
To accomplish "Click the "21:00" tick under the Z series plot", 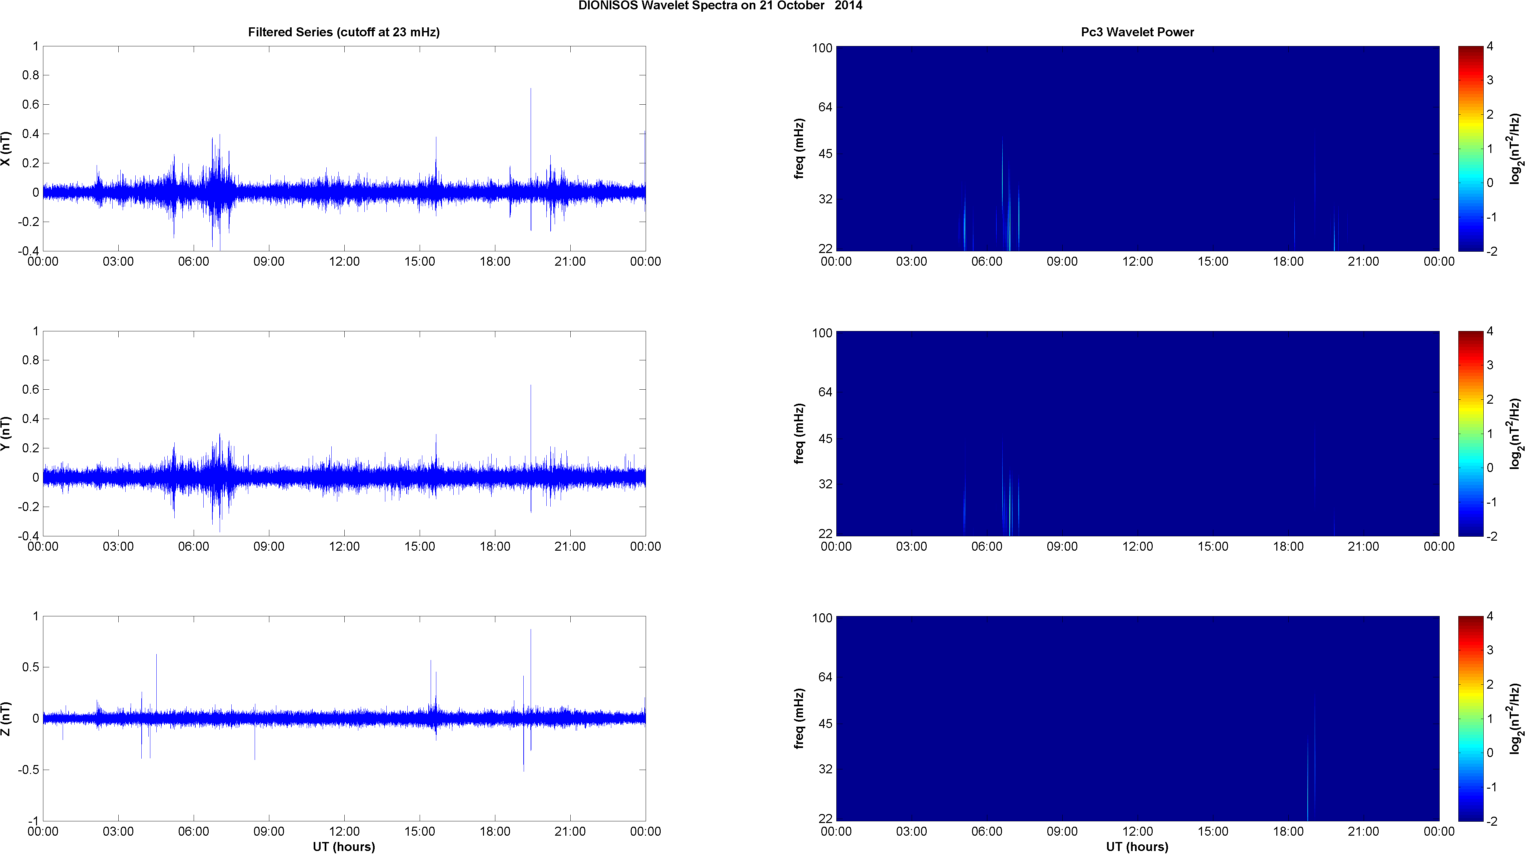I will click(x=570, y=832).
